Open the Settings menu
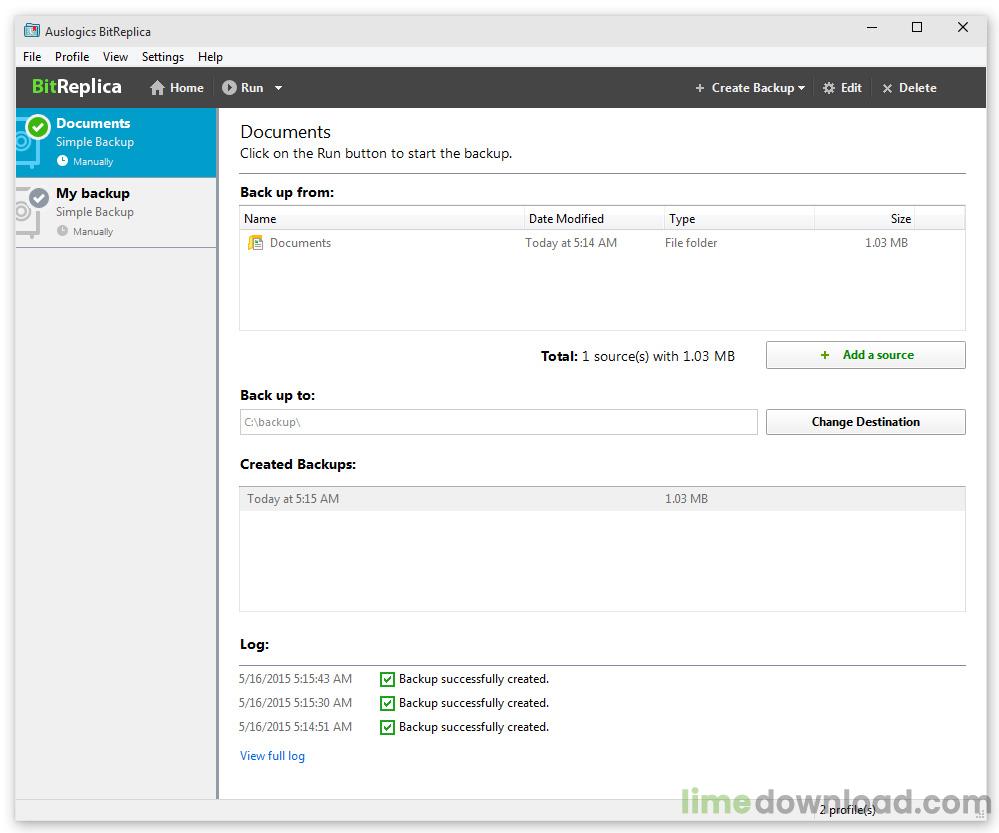 pyautogui.click(x=163, y=57)
